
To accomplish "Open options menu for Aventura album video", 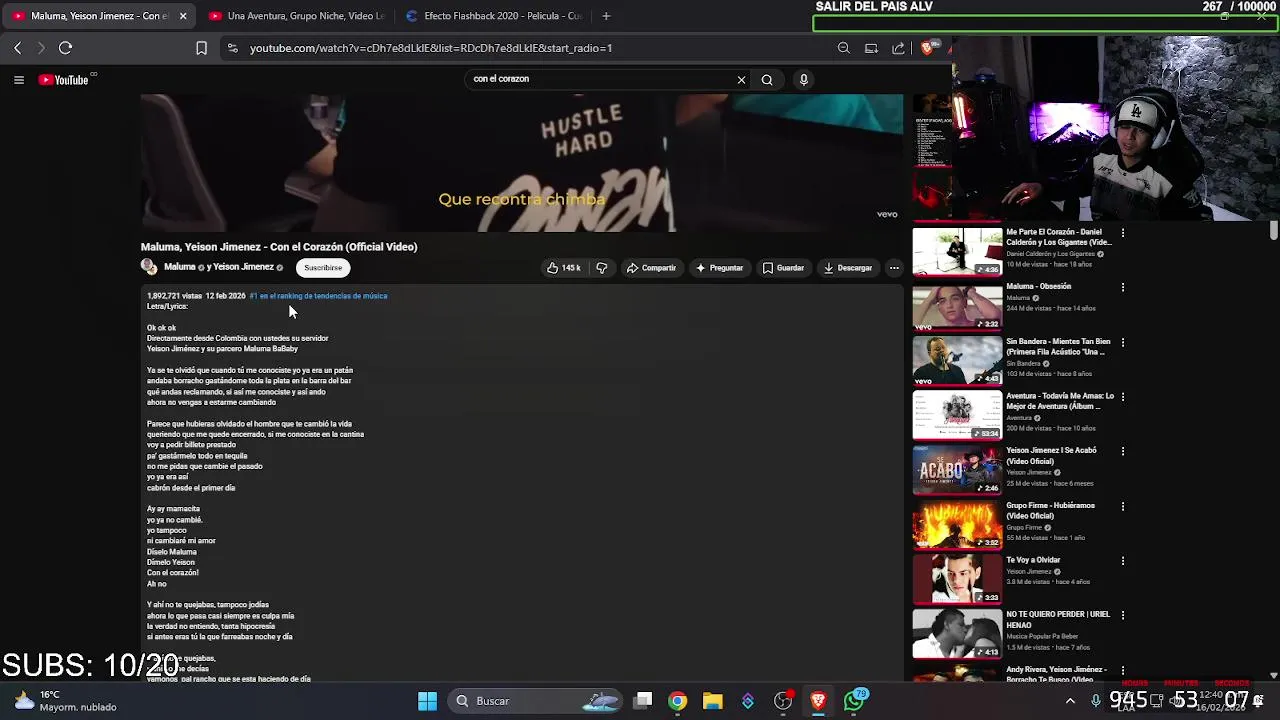I will pyautogui.click(x=1123, y=396).
